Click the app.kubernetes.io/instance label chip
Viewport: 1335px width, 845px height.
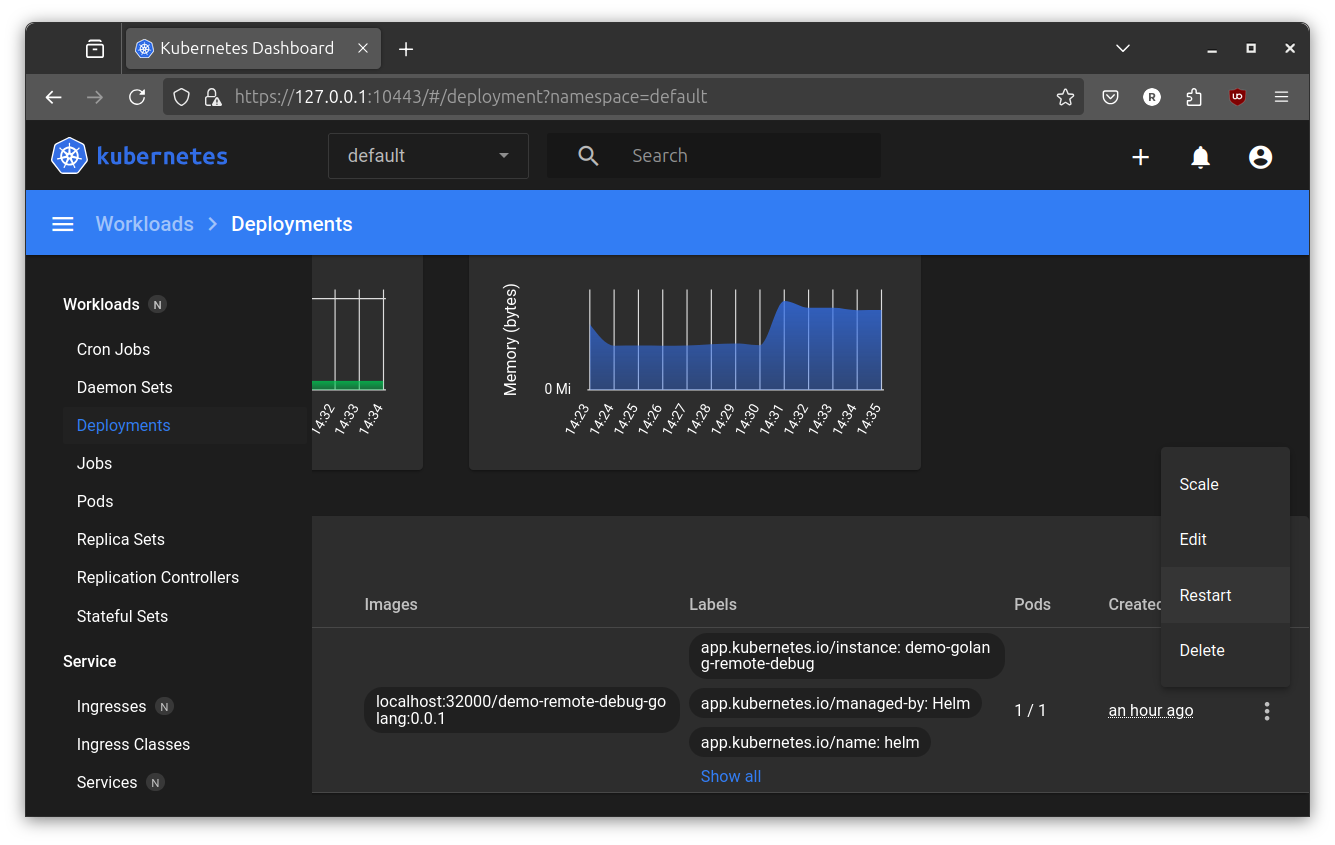click(846, 656)
